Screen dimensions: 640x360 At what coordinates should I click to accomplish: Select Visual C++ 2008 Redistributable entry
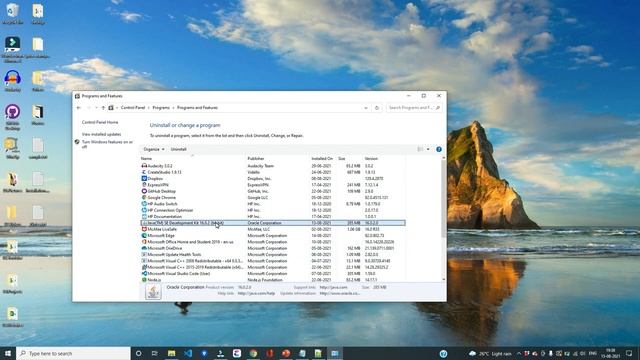pos(273,261)
